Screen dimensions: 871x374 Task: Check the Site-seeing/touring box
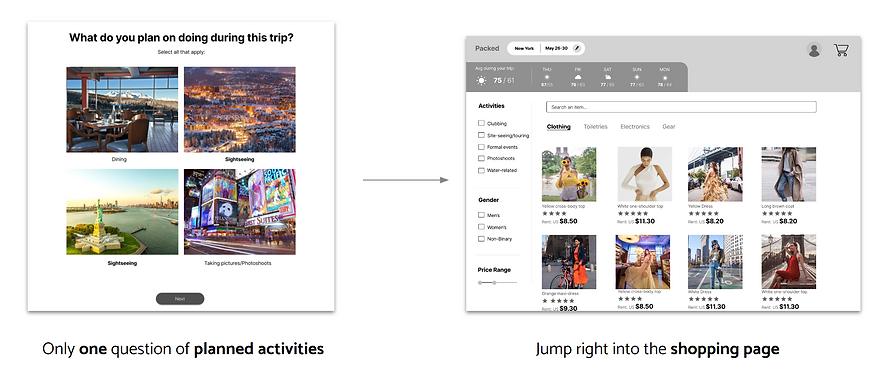[x=482, y=135]
